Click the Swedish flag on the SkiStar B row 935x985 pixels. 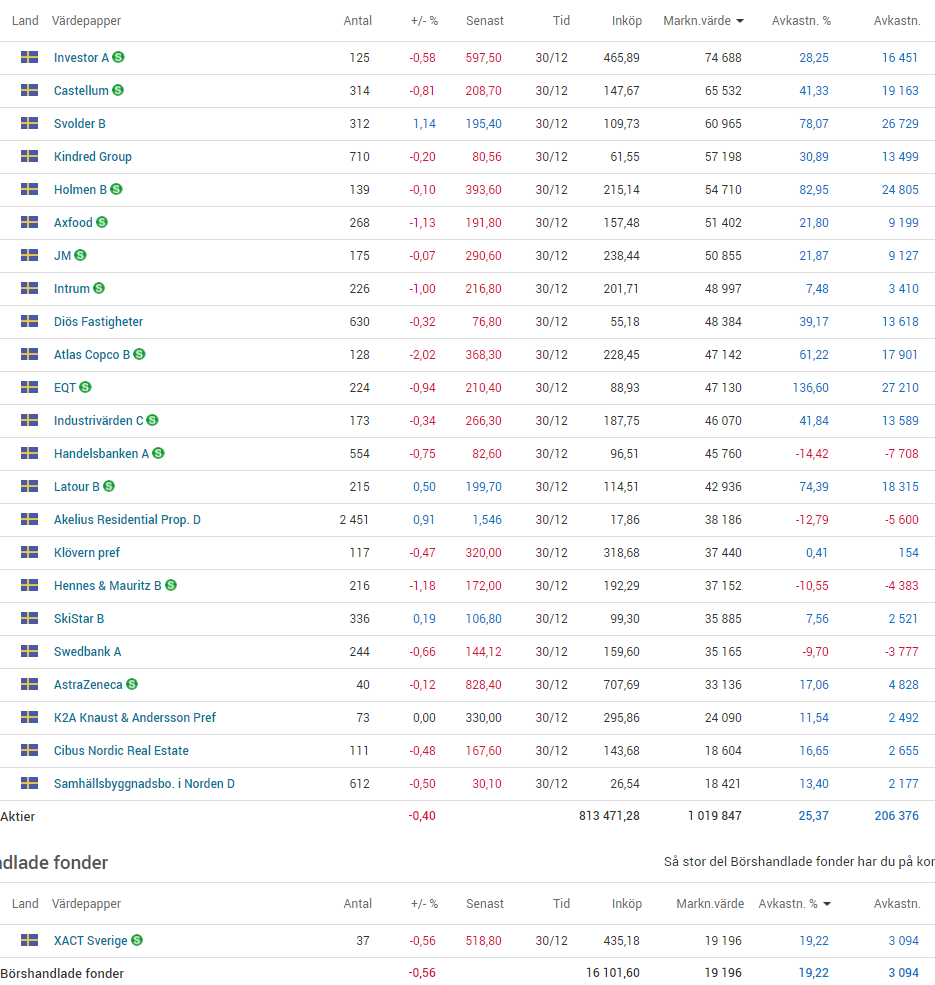(x=30, y=618)
